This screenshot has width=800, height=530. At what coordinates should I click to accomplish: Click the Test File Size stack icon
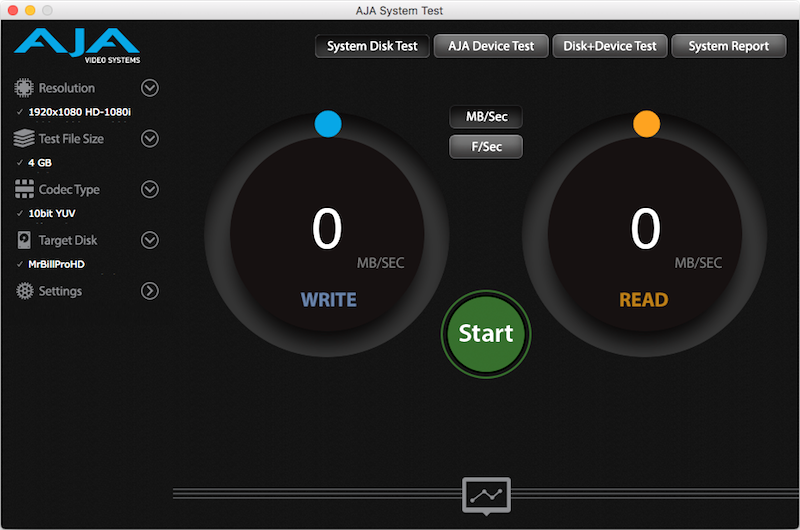tap(23, 139)
